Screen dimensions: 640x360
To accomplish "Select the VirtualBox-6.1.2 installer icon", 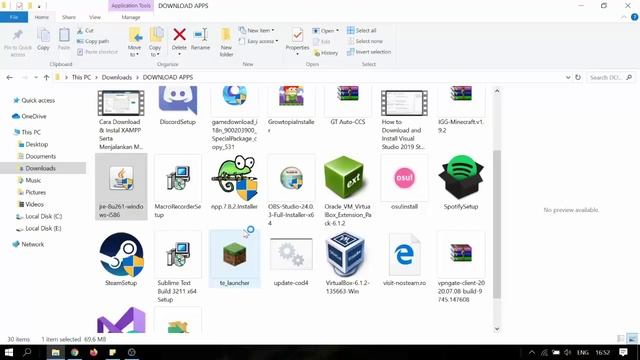I will pos(347,255).
